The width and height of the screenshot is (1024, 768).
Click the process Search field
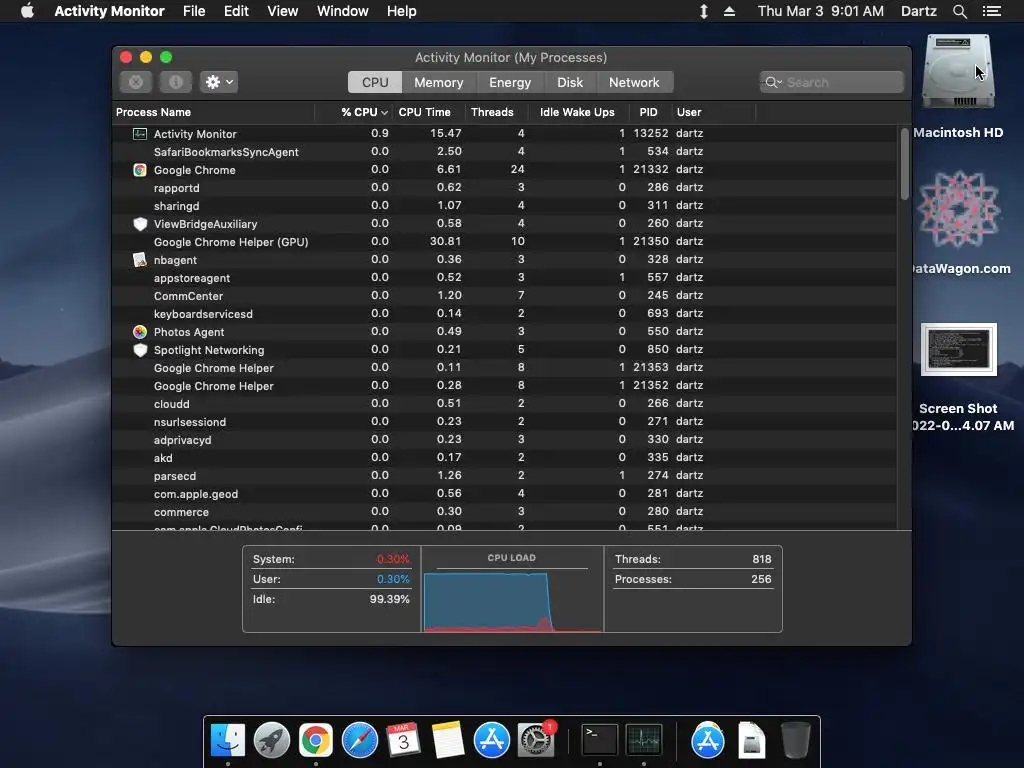(831, 82)
